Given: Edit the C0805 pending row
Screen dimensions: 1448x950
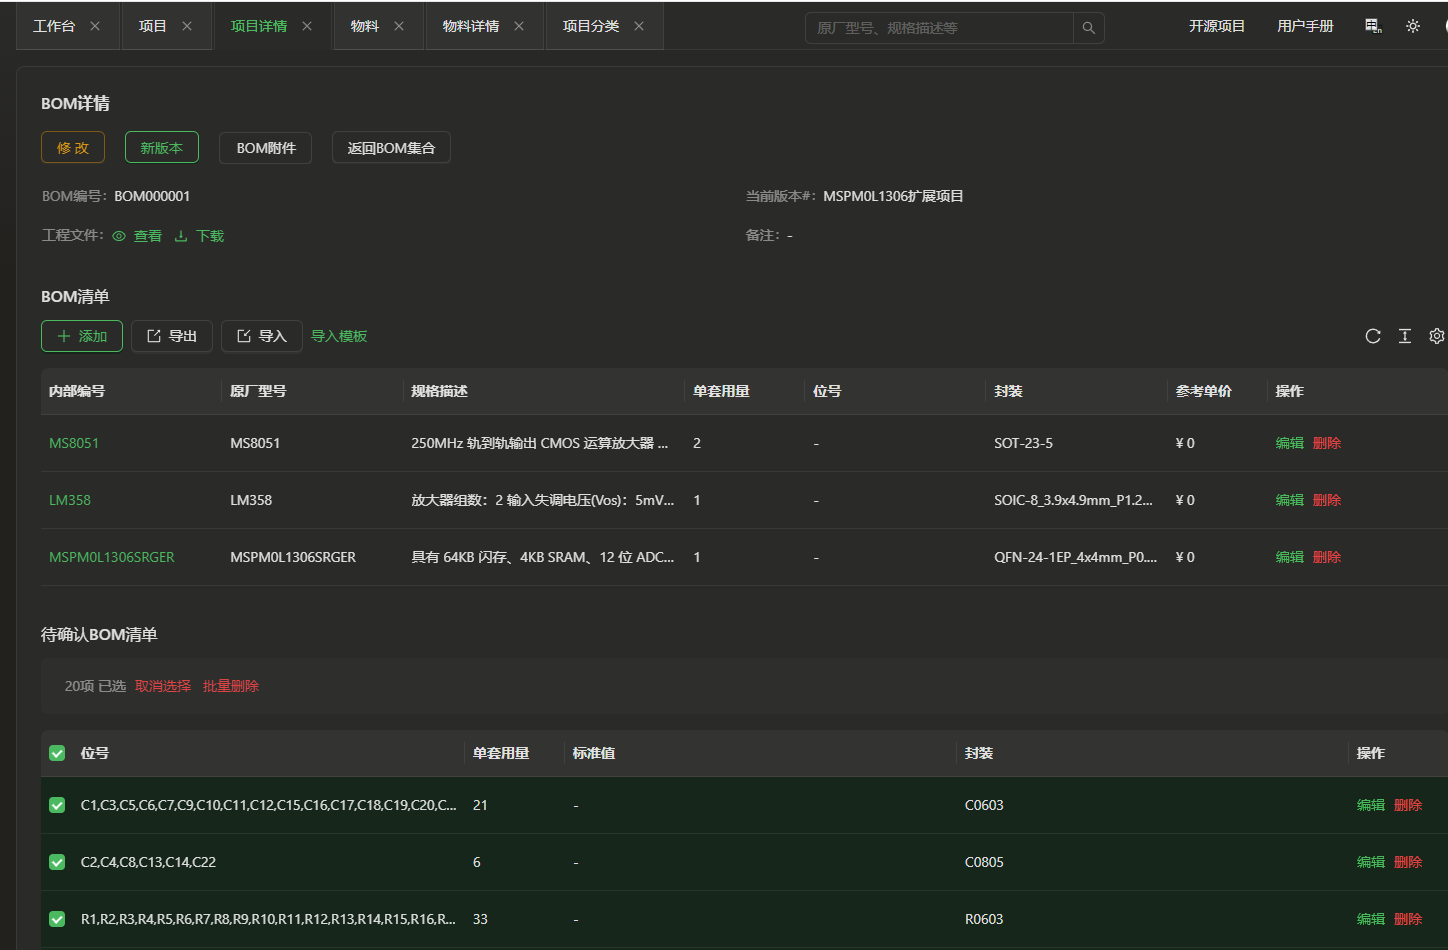Looking at the screenshot, I should coord(1371,862).
